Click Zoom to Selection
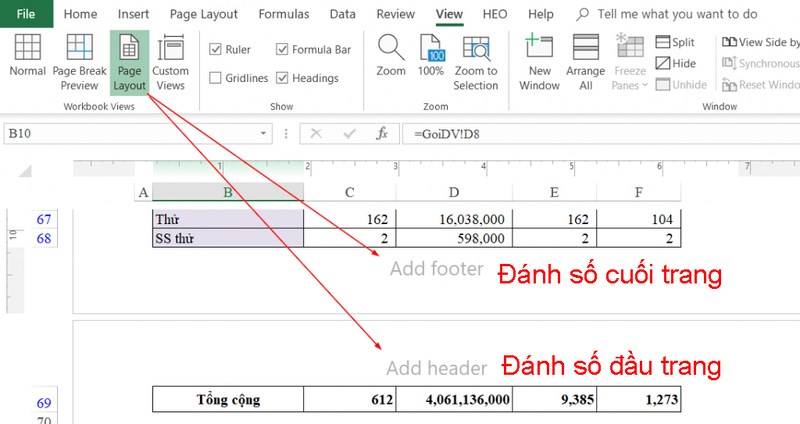This screenshot has width=800, height=424. click(476, 62)
